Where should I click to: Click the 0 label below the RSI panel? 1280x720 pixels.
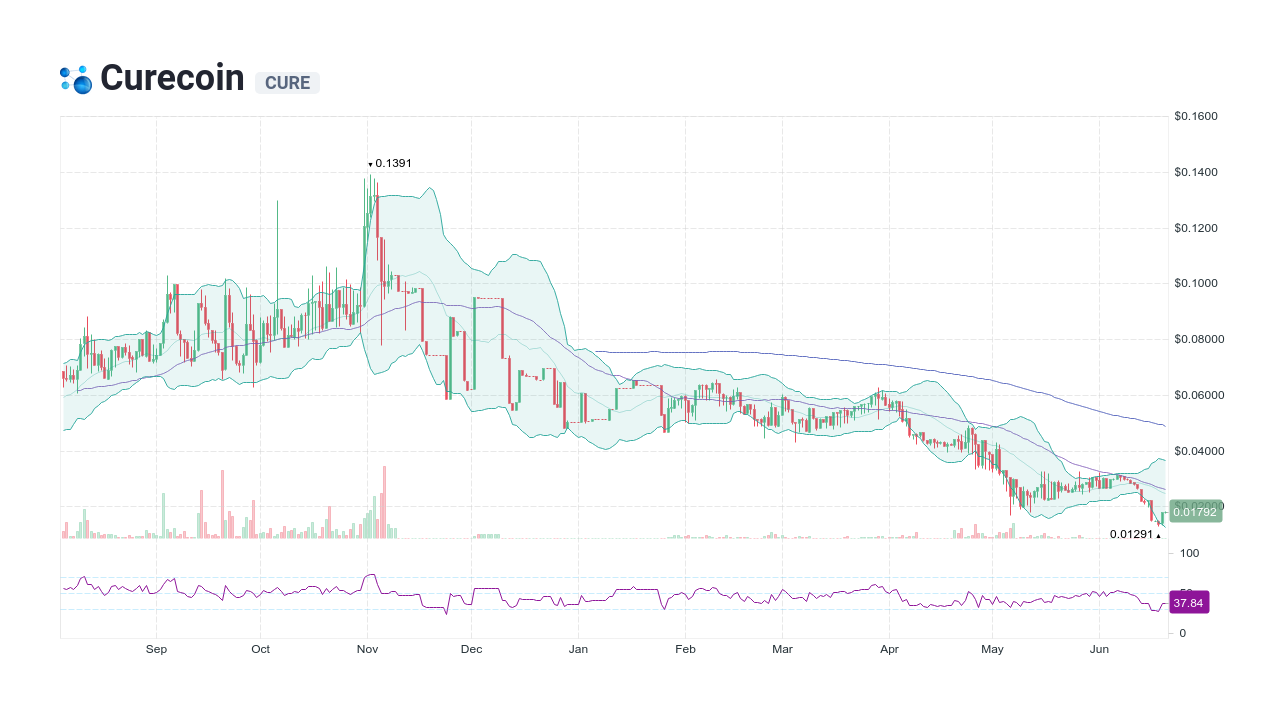click(x=1184, y=632)
